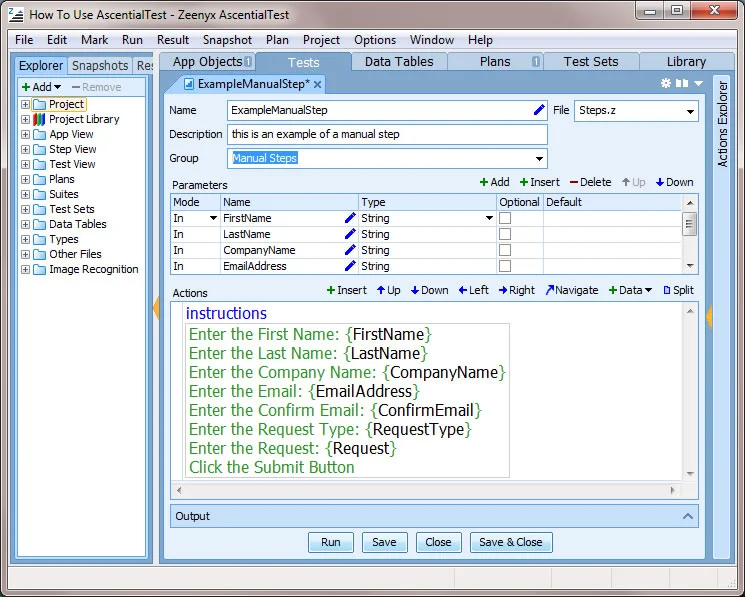Open the Project Library books icon
Screen dimensions: 745x597
click(x=39, y=119)
